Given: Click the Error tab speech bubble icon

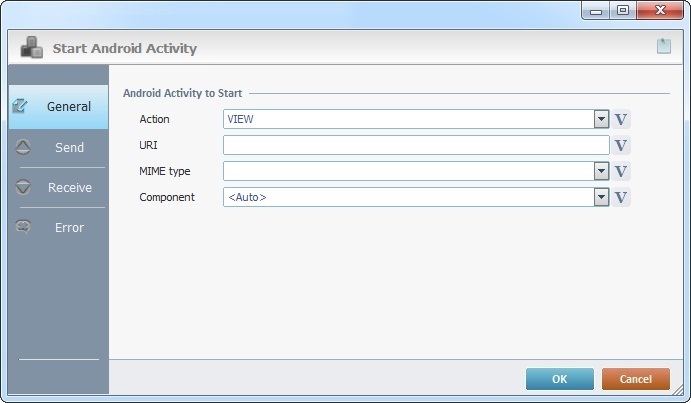Looking at the screenshot, I should point(23,227).
